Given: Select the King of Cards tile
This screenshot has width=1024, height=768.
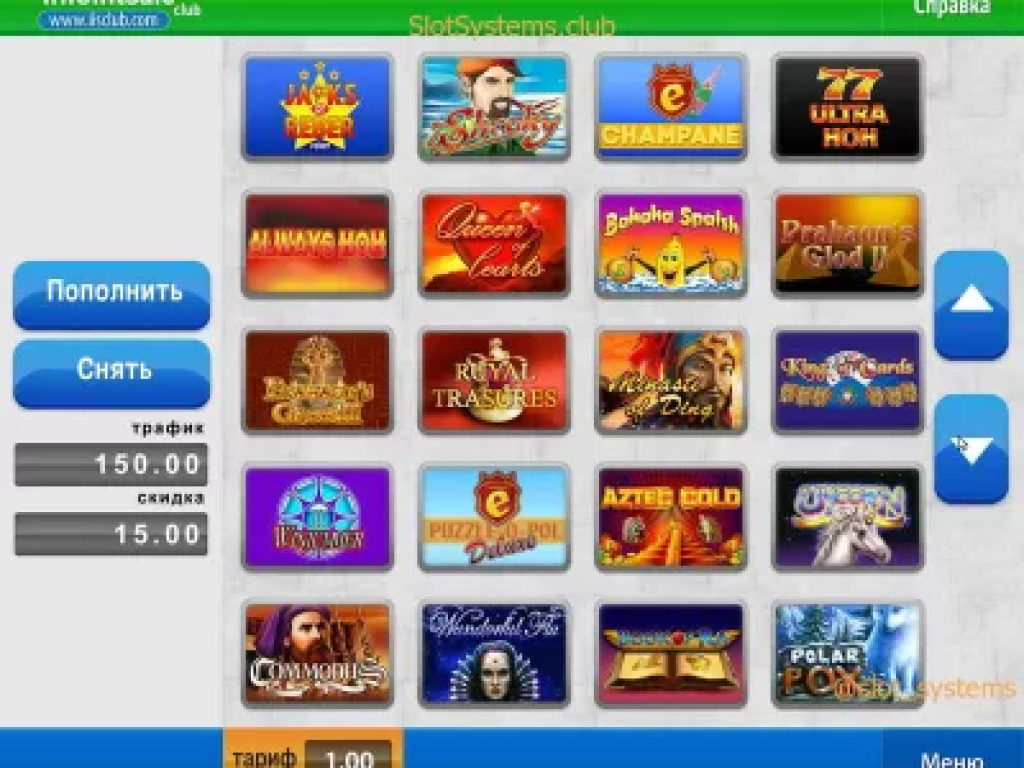Looking at the screenshot, I should pyautogui.click(x=848, y=381).
